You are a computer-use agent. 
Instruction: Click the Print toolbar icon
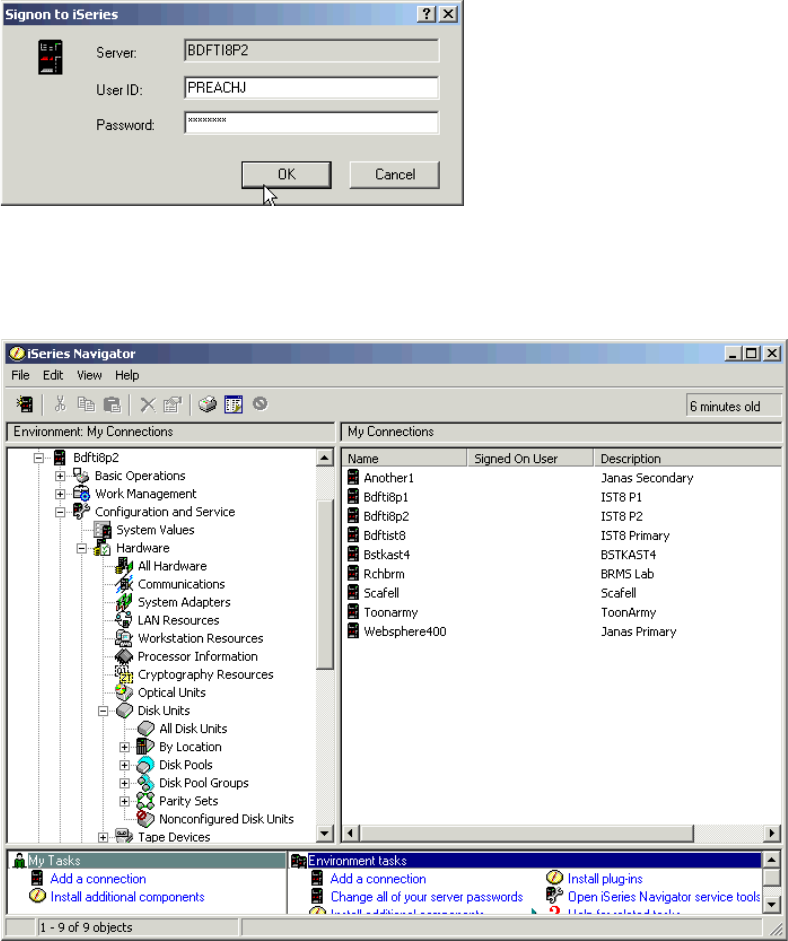pyautogui.click(x=207, y=404)
